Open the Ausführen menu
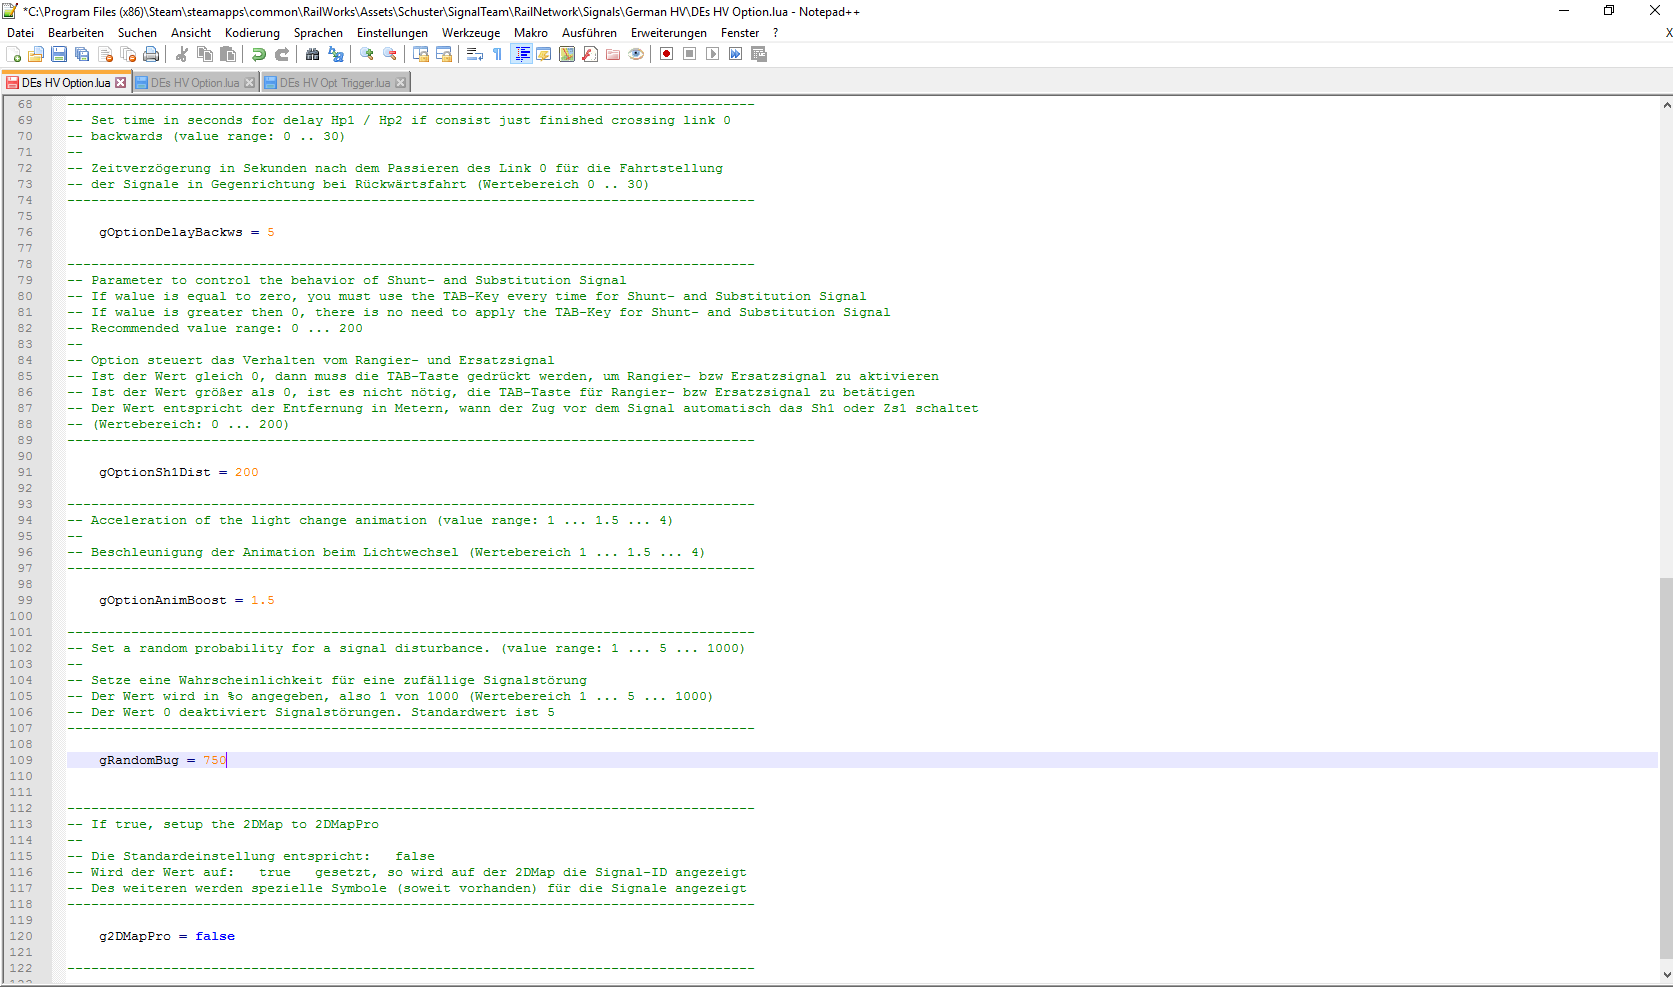 (589, 33)
